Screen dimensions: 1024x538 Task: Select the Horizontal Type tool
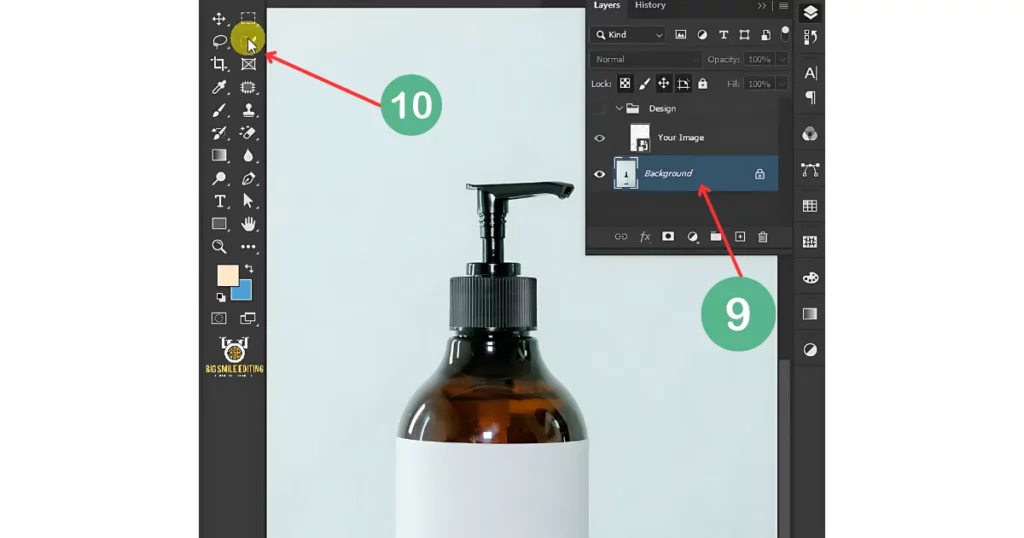(219, 201)
